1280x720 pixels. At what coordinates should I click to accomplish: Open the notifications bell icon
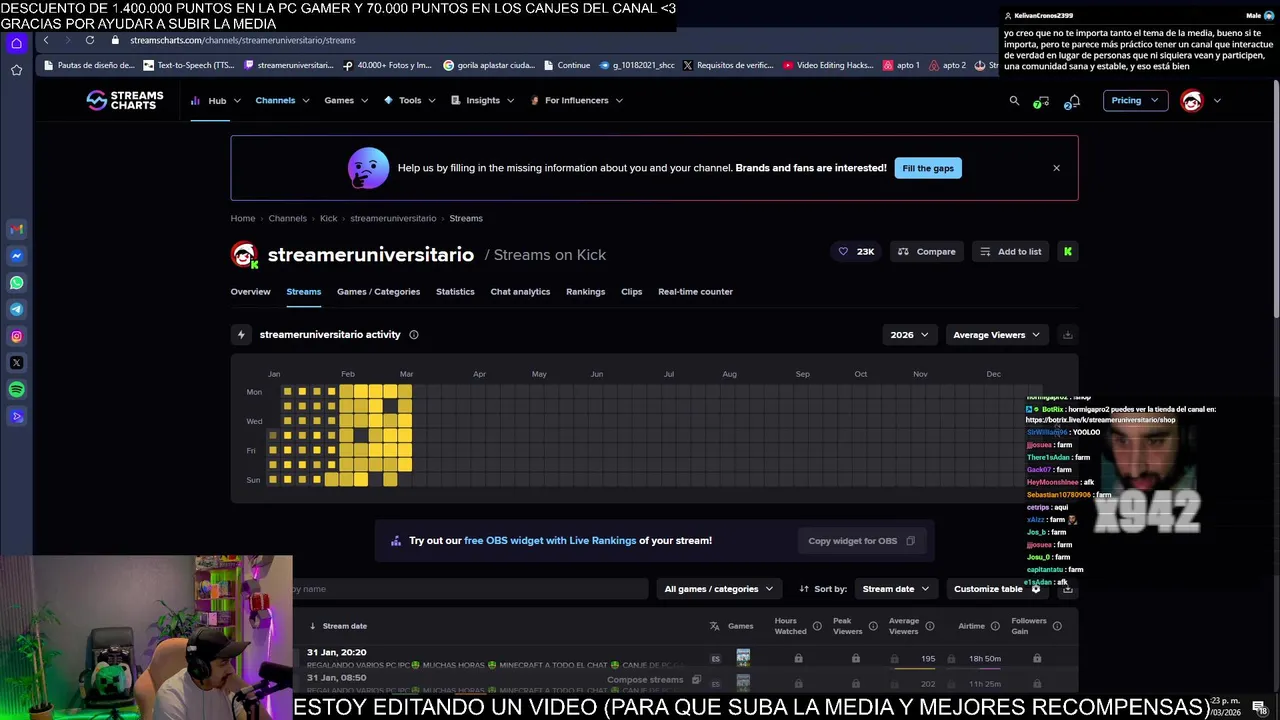(1072, 101)
